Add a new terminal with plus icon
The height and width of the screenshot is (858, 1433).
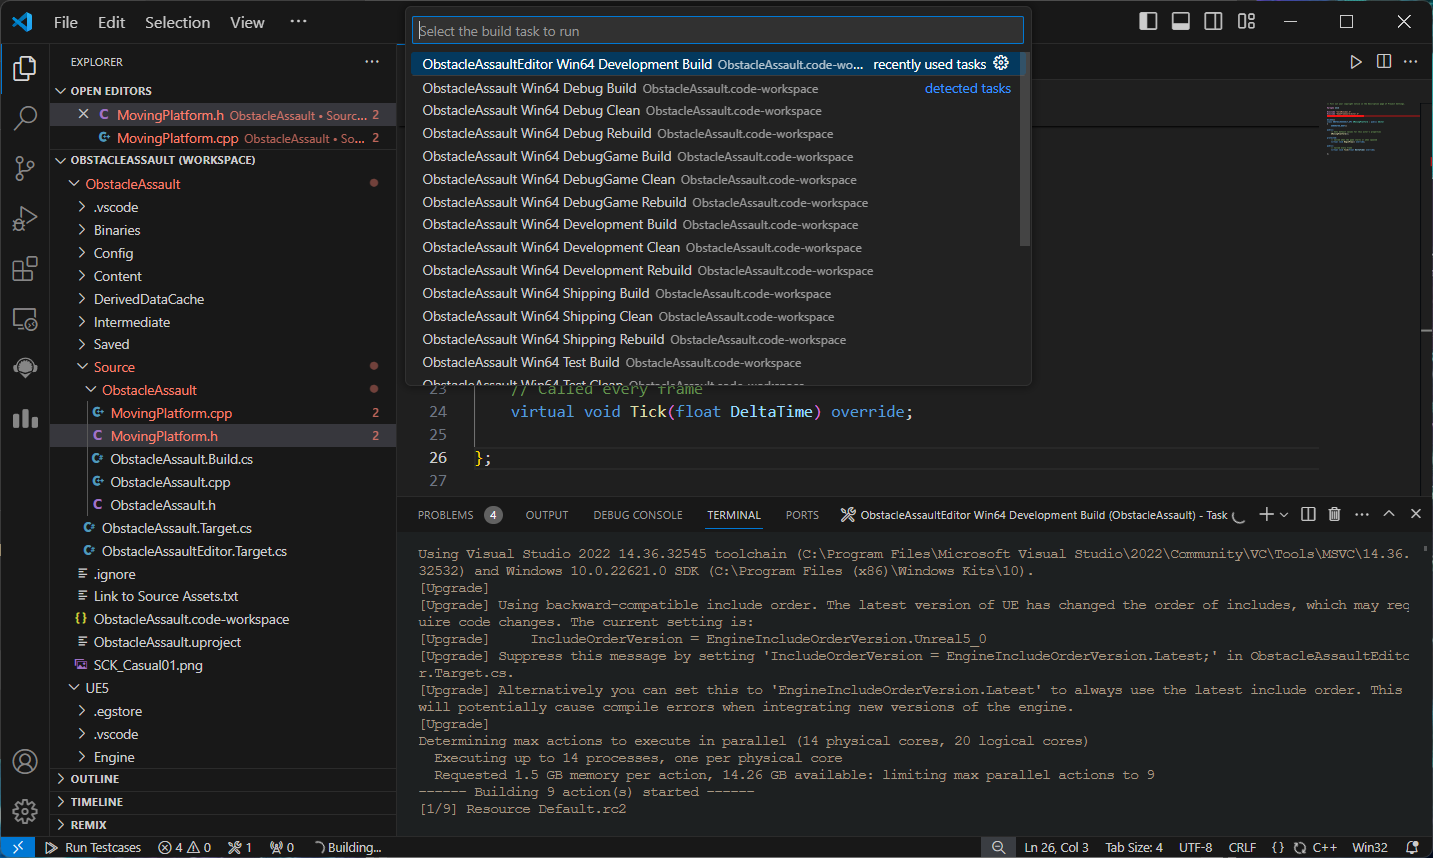(1266, 514)
